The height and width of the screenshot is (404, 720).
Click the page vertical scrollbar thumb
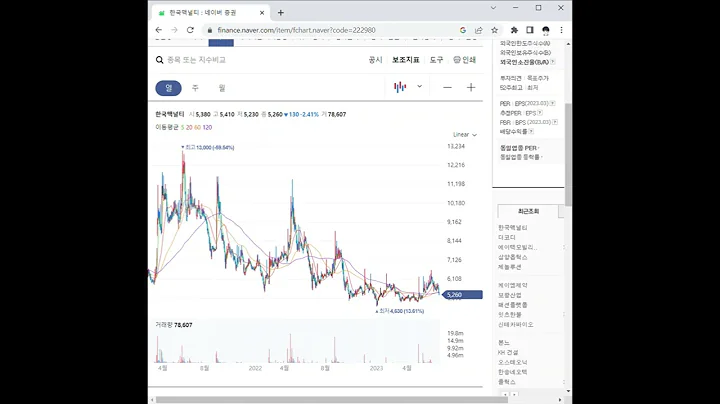(568, 154)
